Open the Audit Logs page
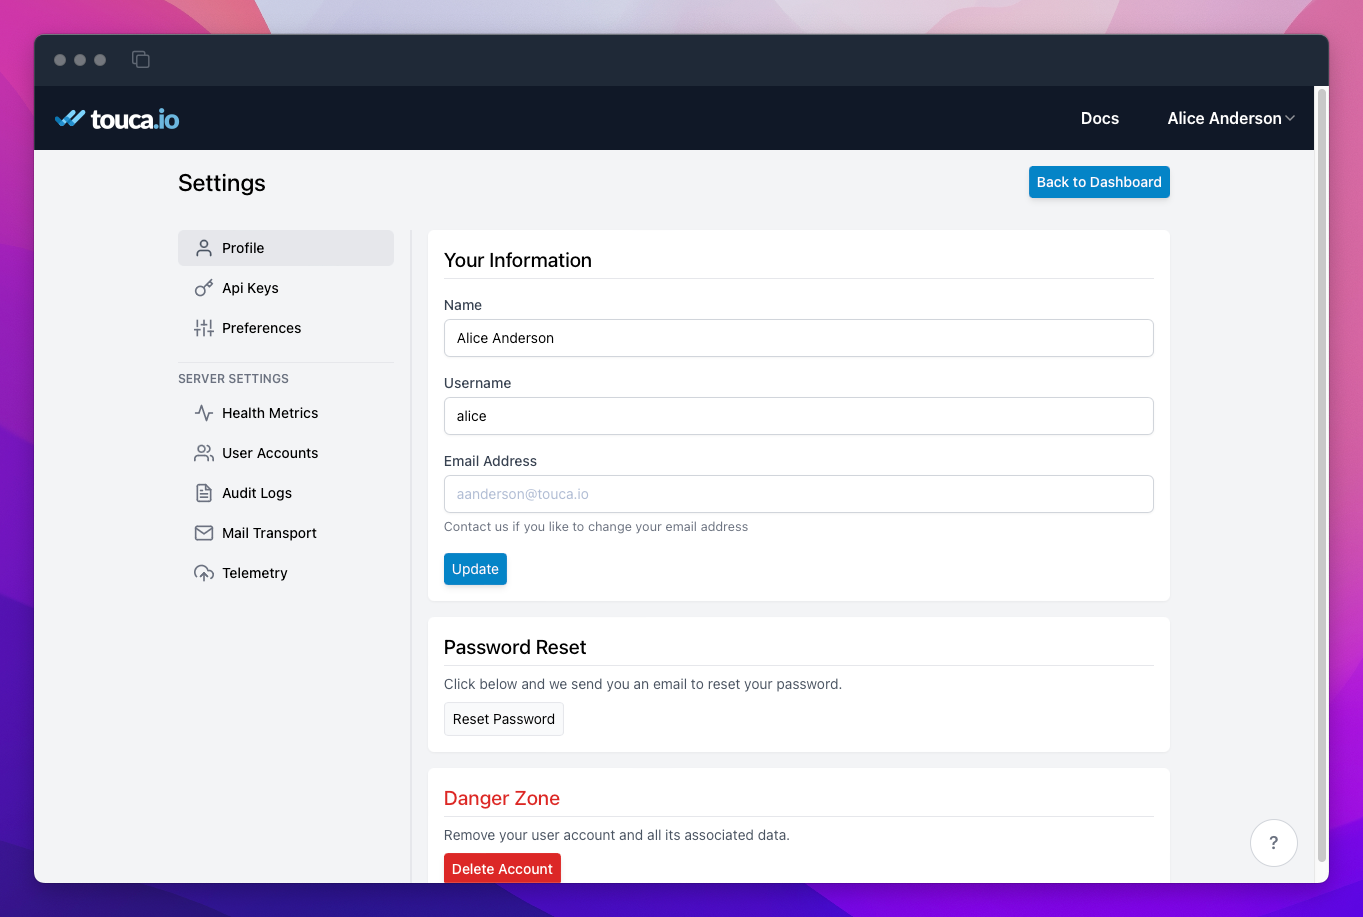Viewport: 1363px width, 917px height. pyautogui.click(x=286, y=493)
